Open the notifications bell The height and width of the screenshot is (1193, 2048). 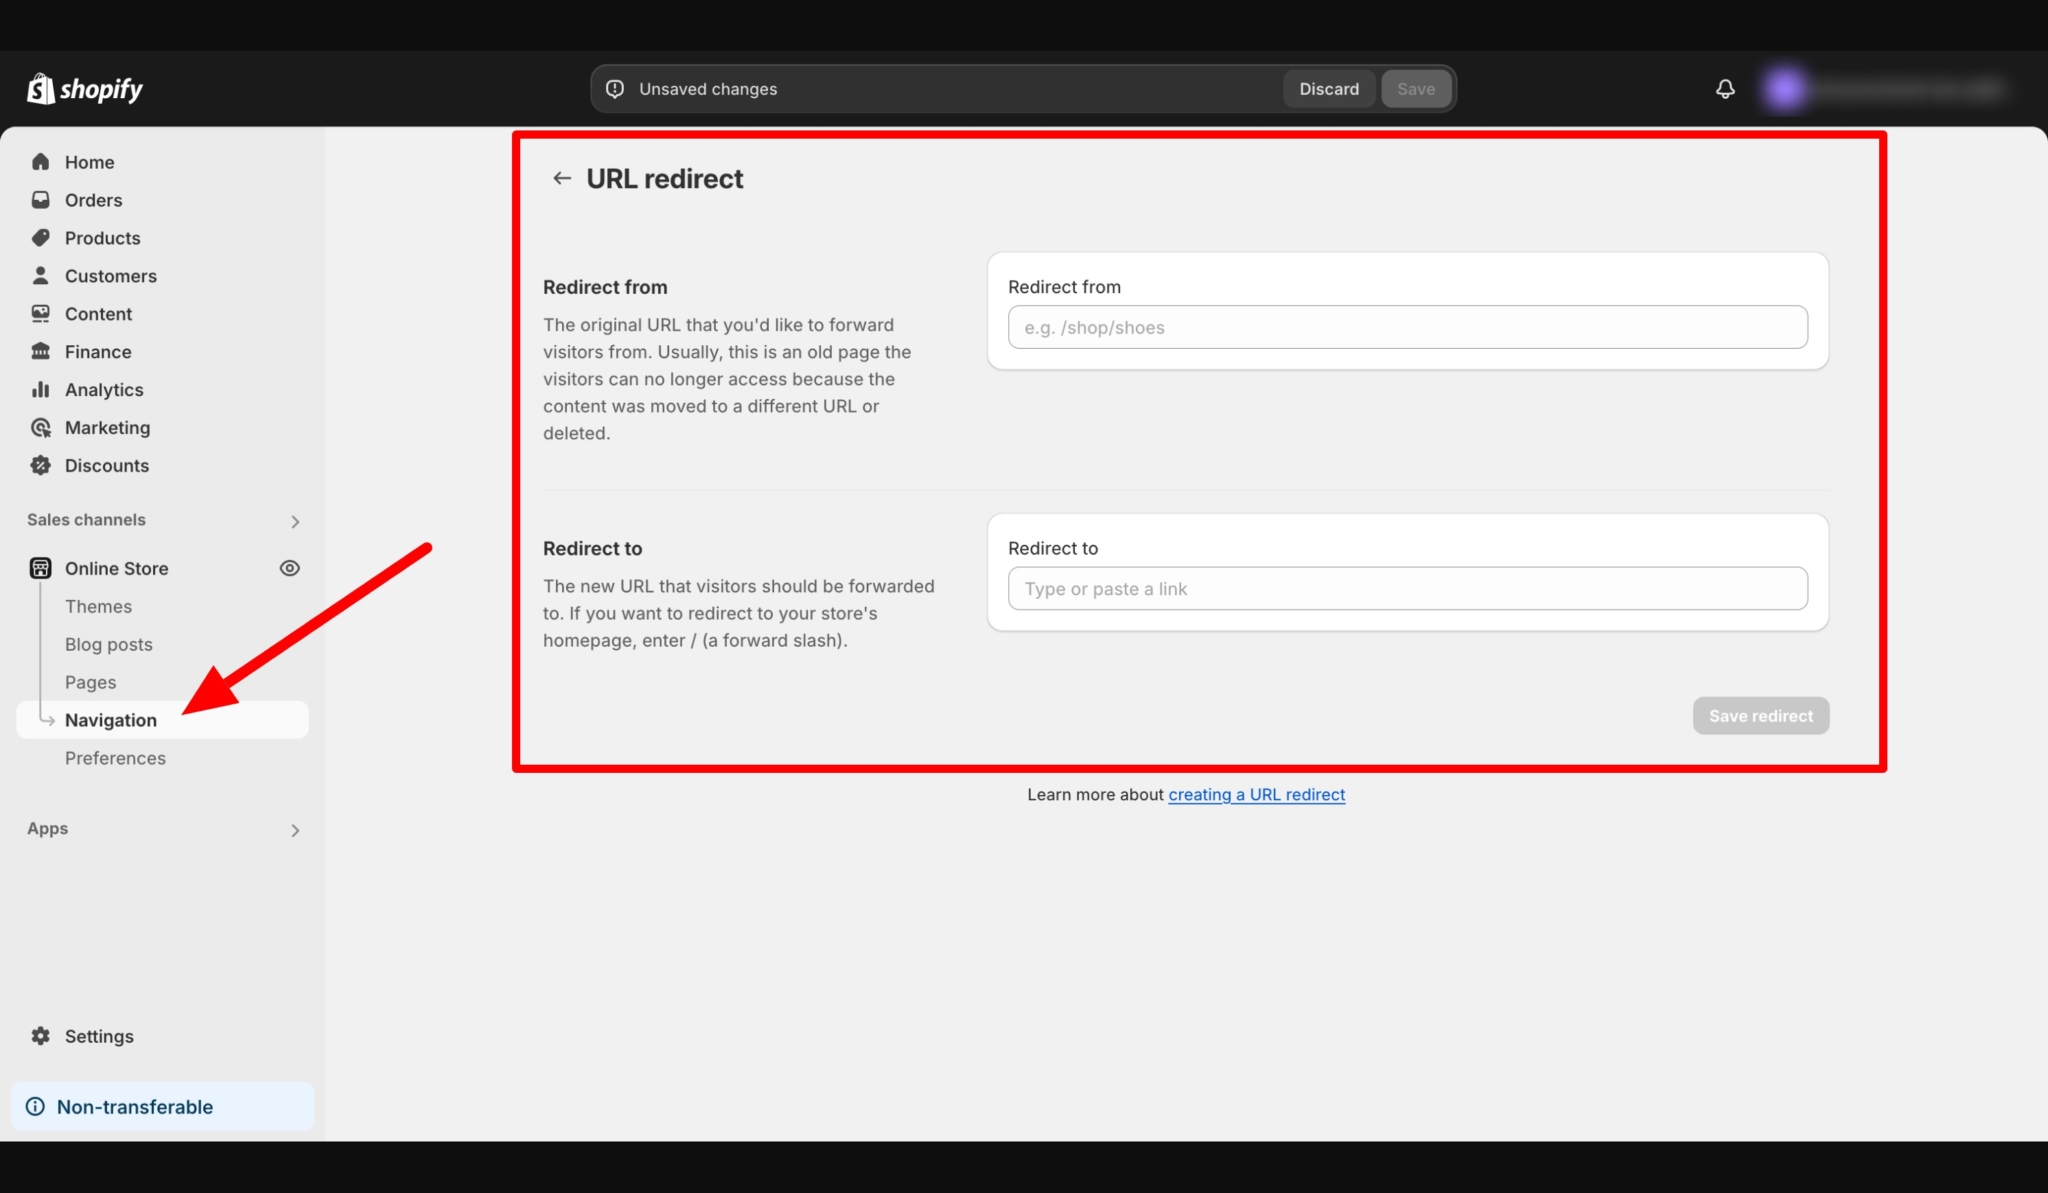[x=1724, y=88]
